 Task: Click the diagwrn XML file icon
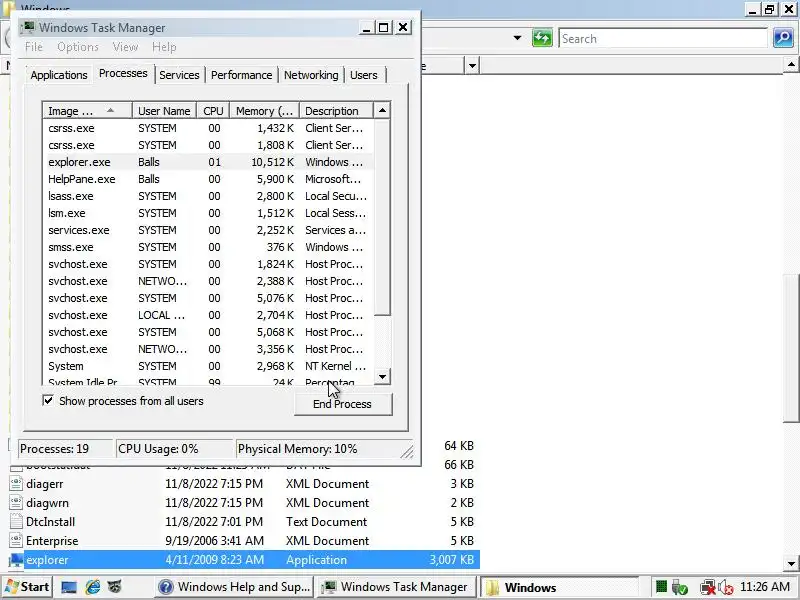pos(16,503)
